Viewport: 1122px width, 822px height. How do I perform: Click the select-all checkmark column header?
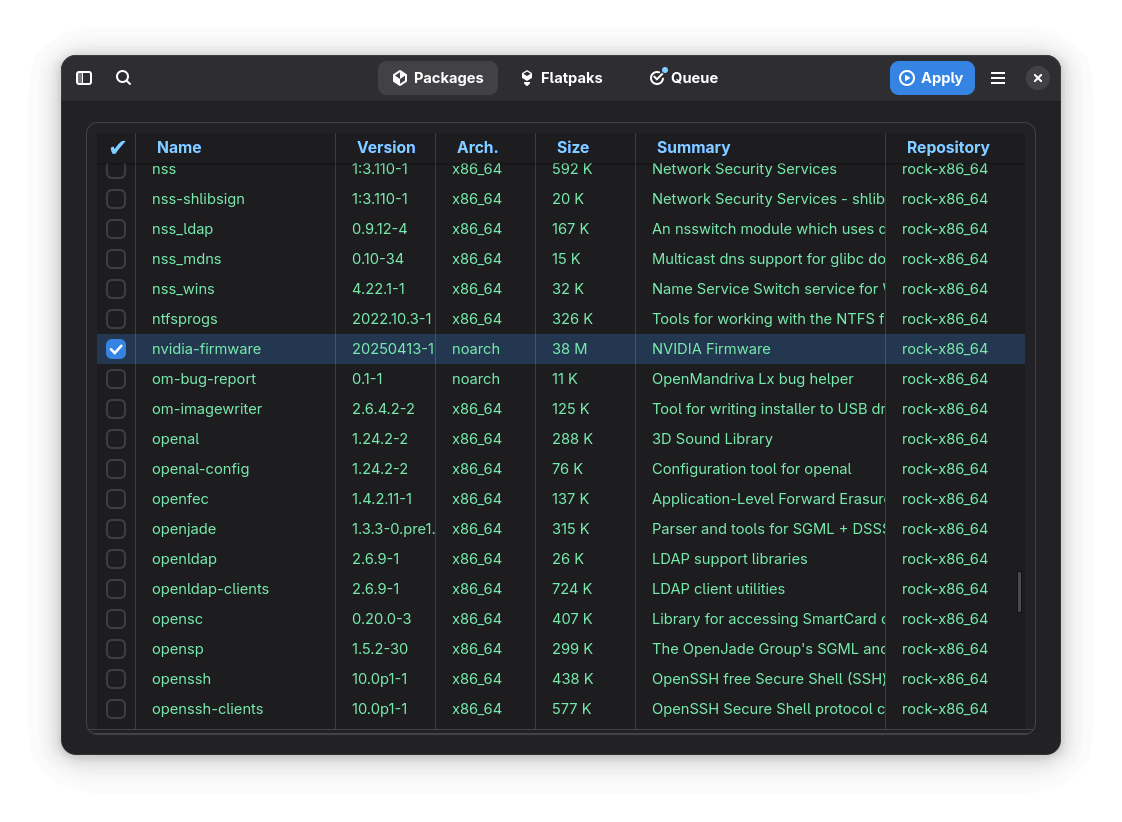[x=117, y=148]
